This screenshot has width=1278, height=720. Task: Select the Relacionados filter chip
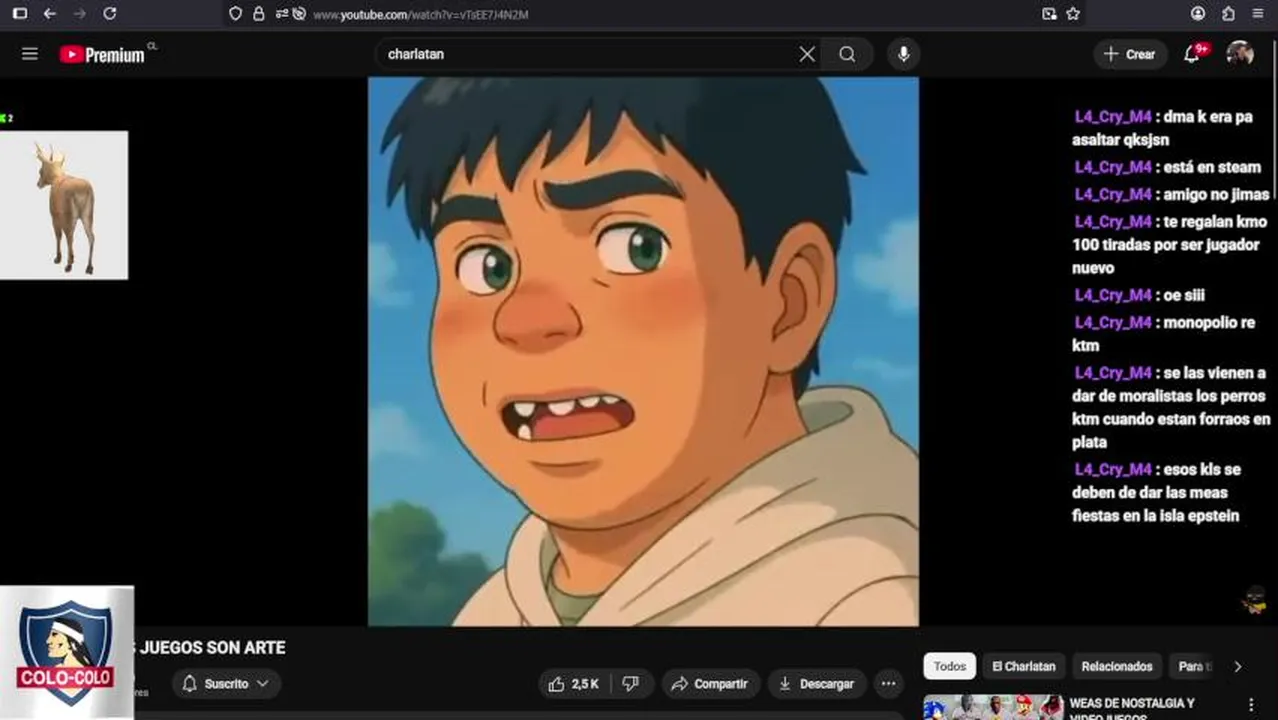pos(1117,666)
